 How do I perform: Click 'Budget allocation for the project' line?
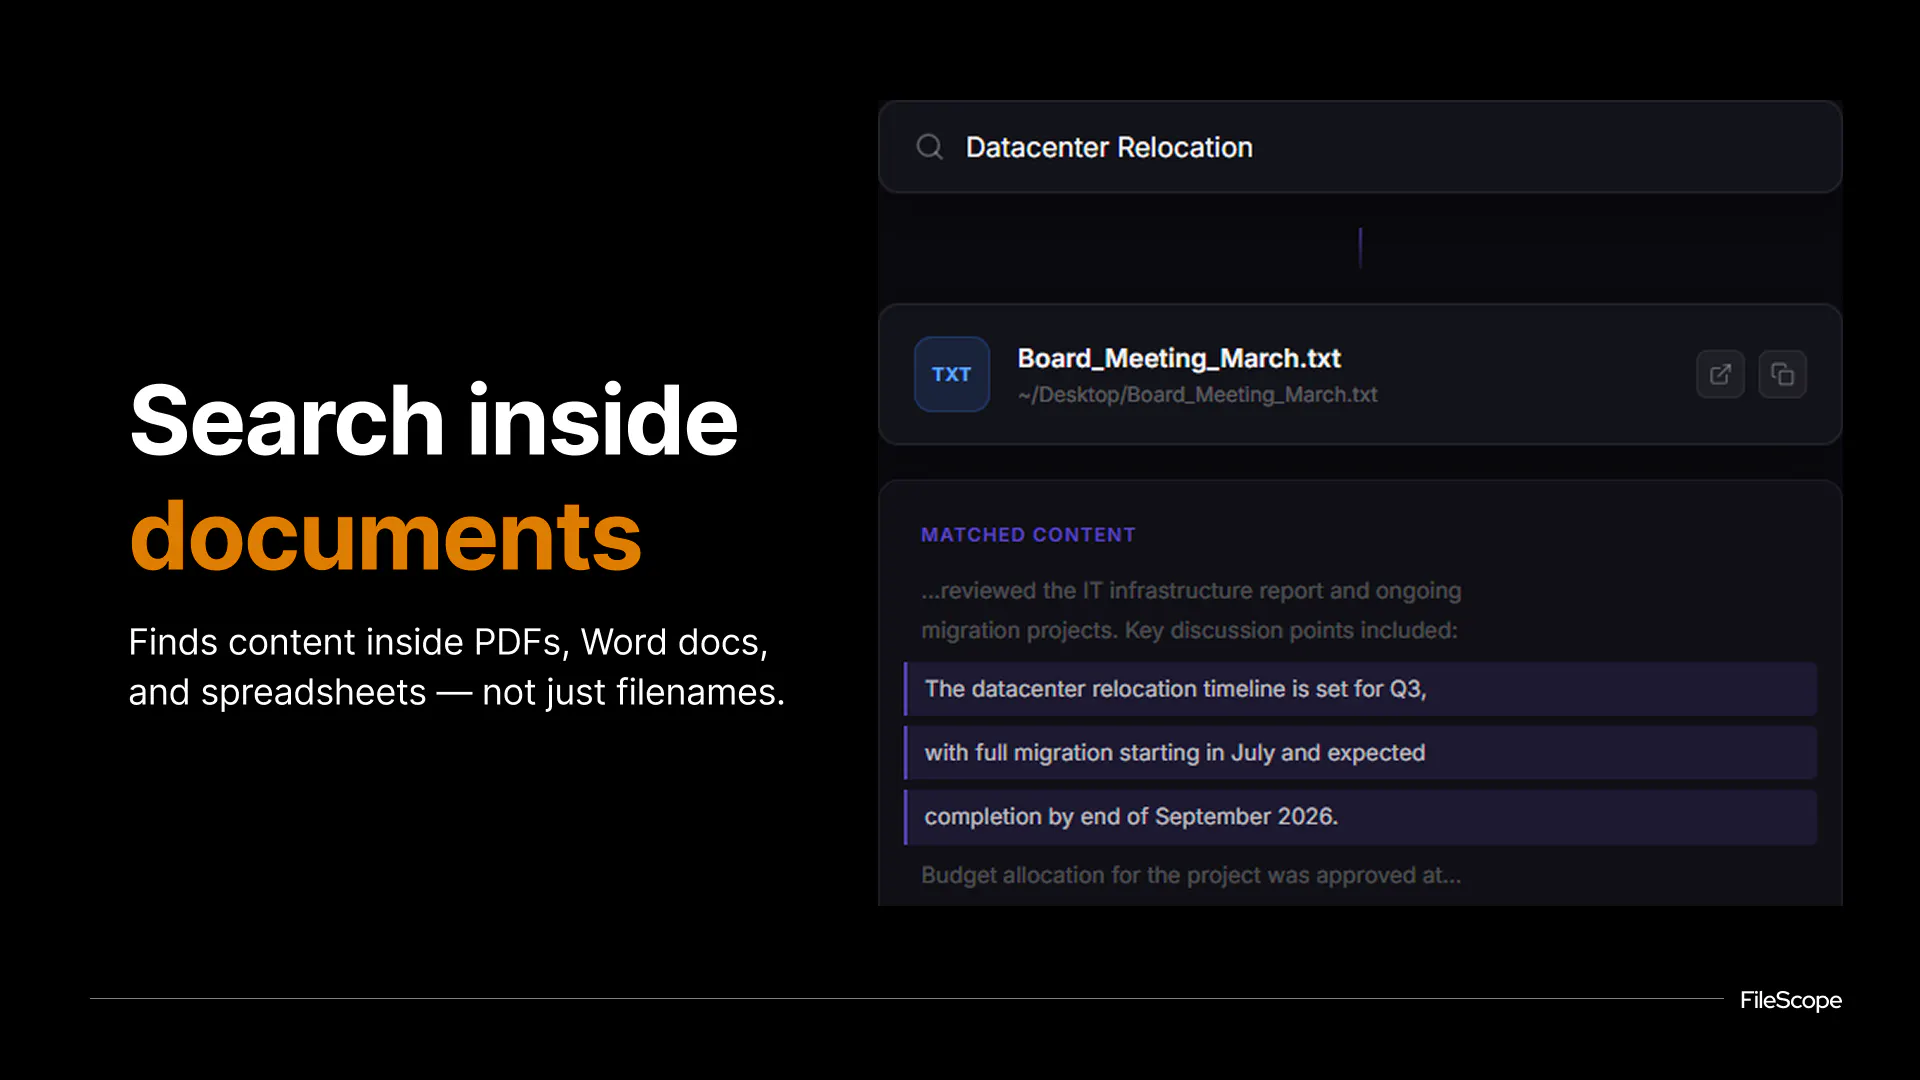[1191, 875]
